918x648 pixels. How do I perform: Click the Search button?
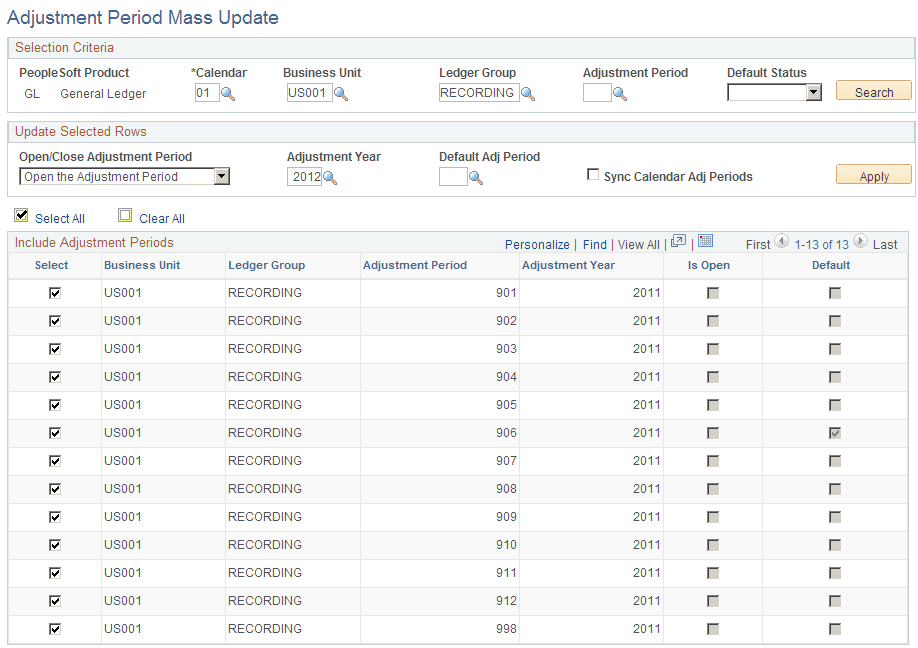[x=872, y=90]
